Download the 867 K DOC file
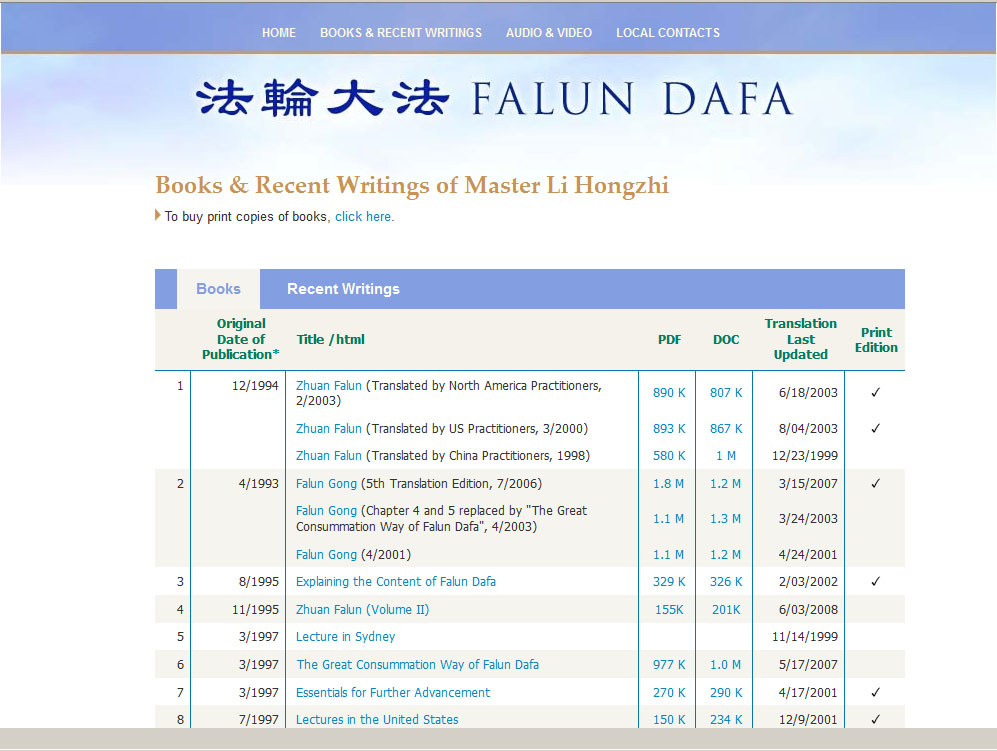The image size is (997, 751). click(x=725, y=429)
